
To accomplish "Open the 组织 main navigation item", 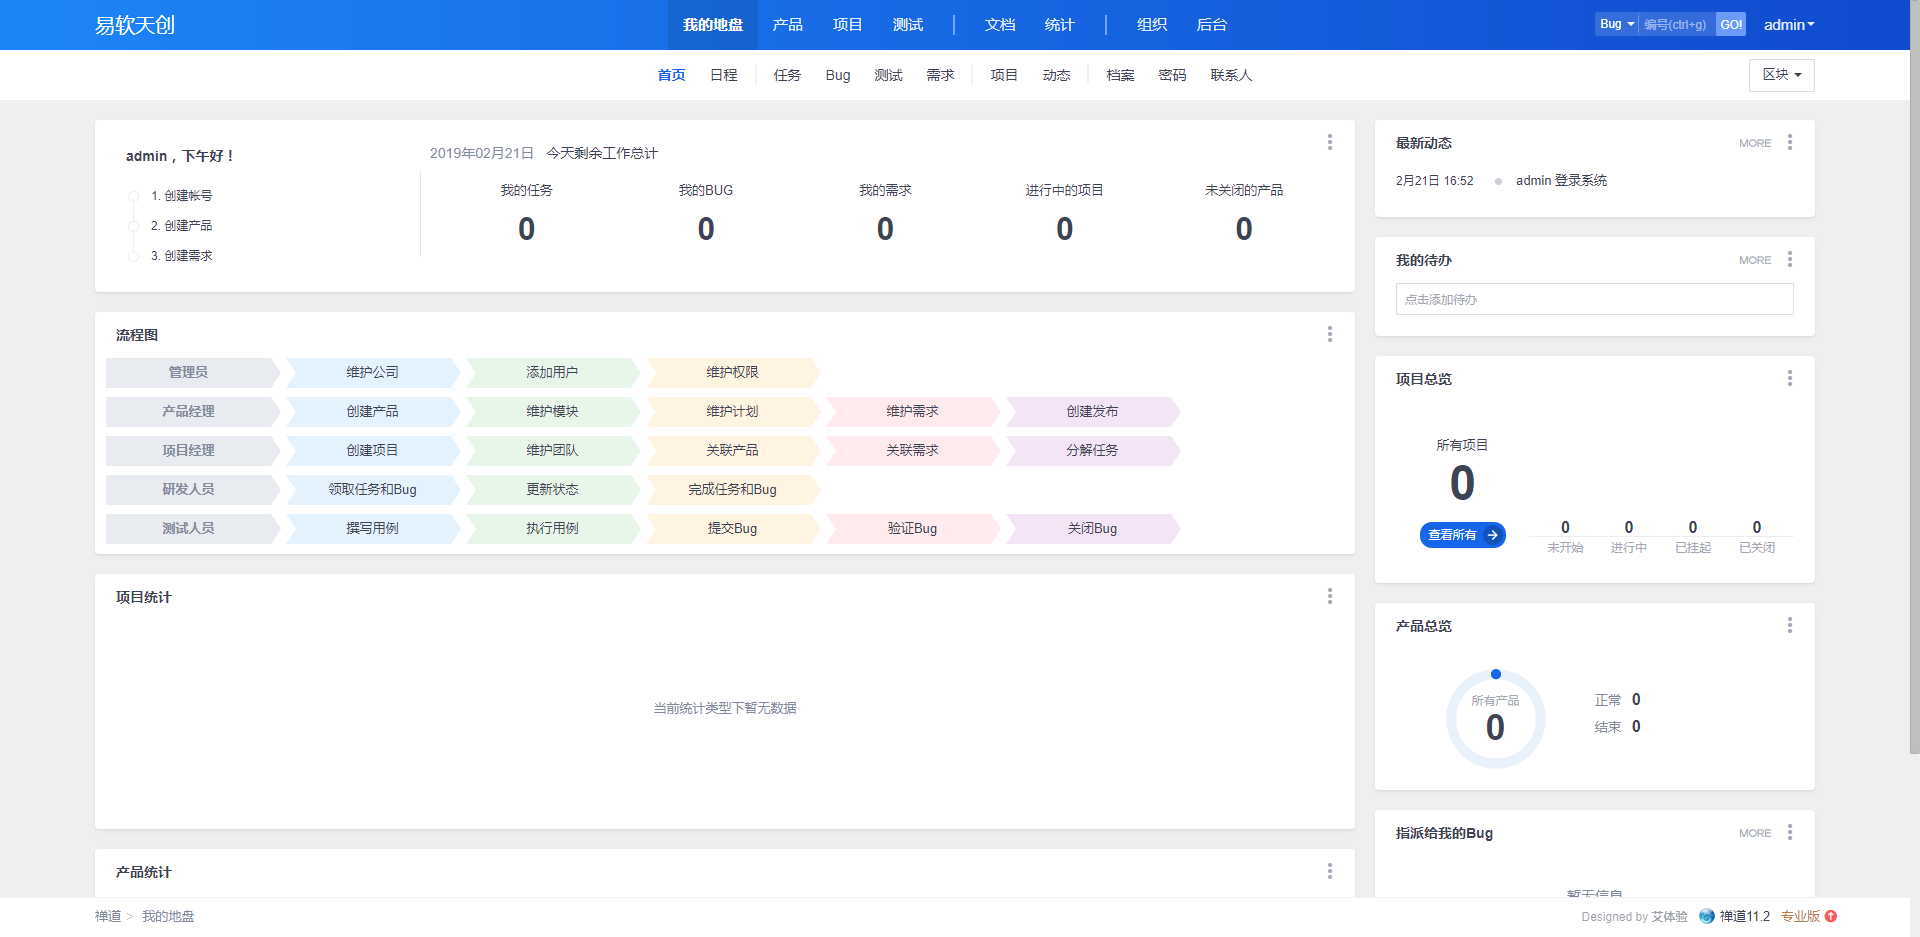I will pyautogui.click(x=1152, y=25).
